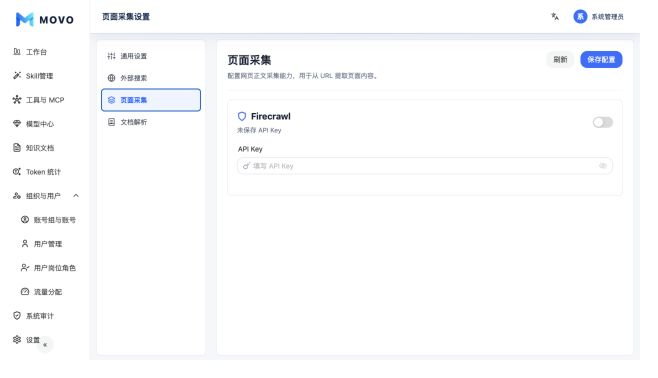Open 工具与 MCP in sidebar
The width and height of the screenshot is (658, 378).
tap(39, 100)
